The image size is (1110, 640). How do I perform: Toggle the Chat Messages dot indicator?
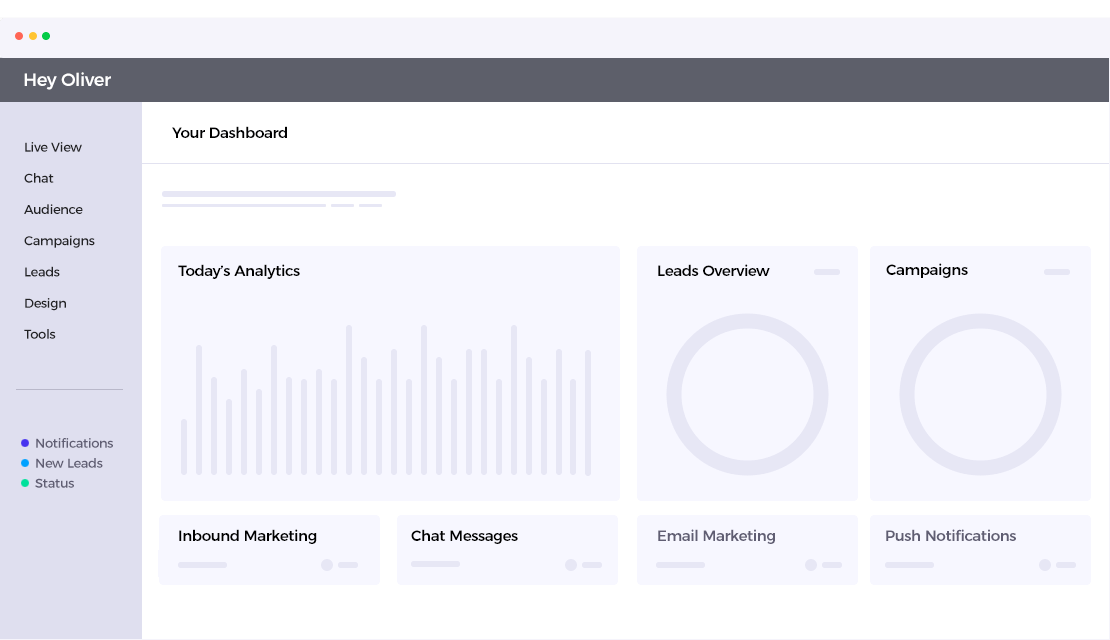[571, 565]
